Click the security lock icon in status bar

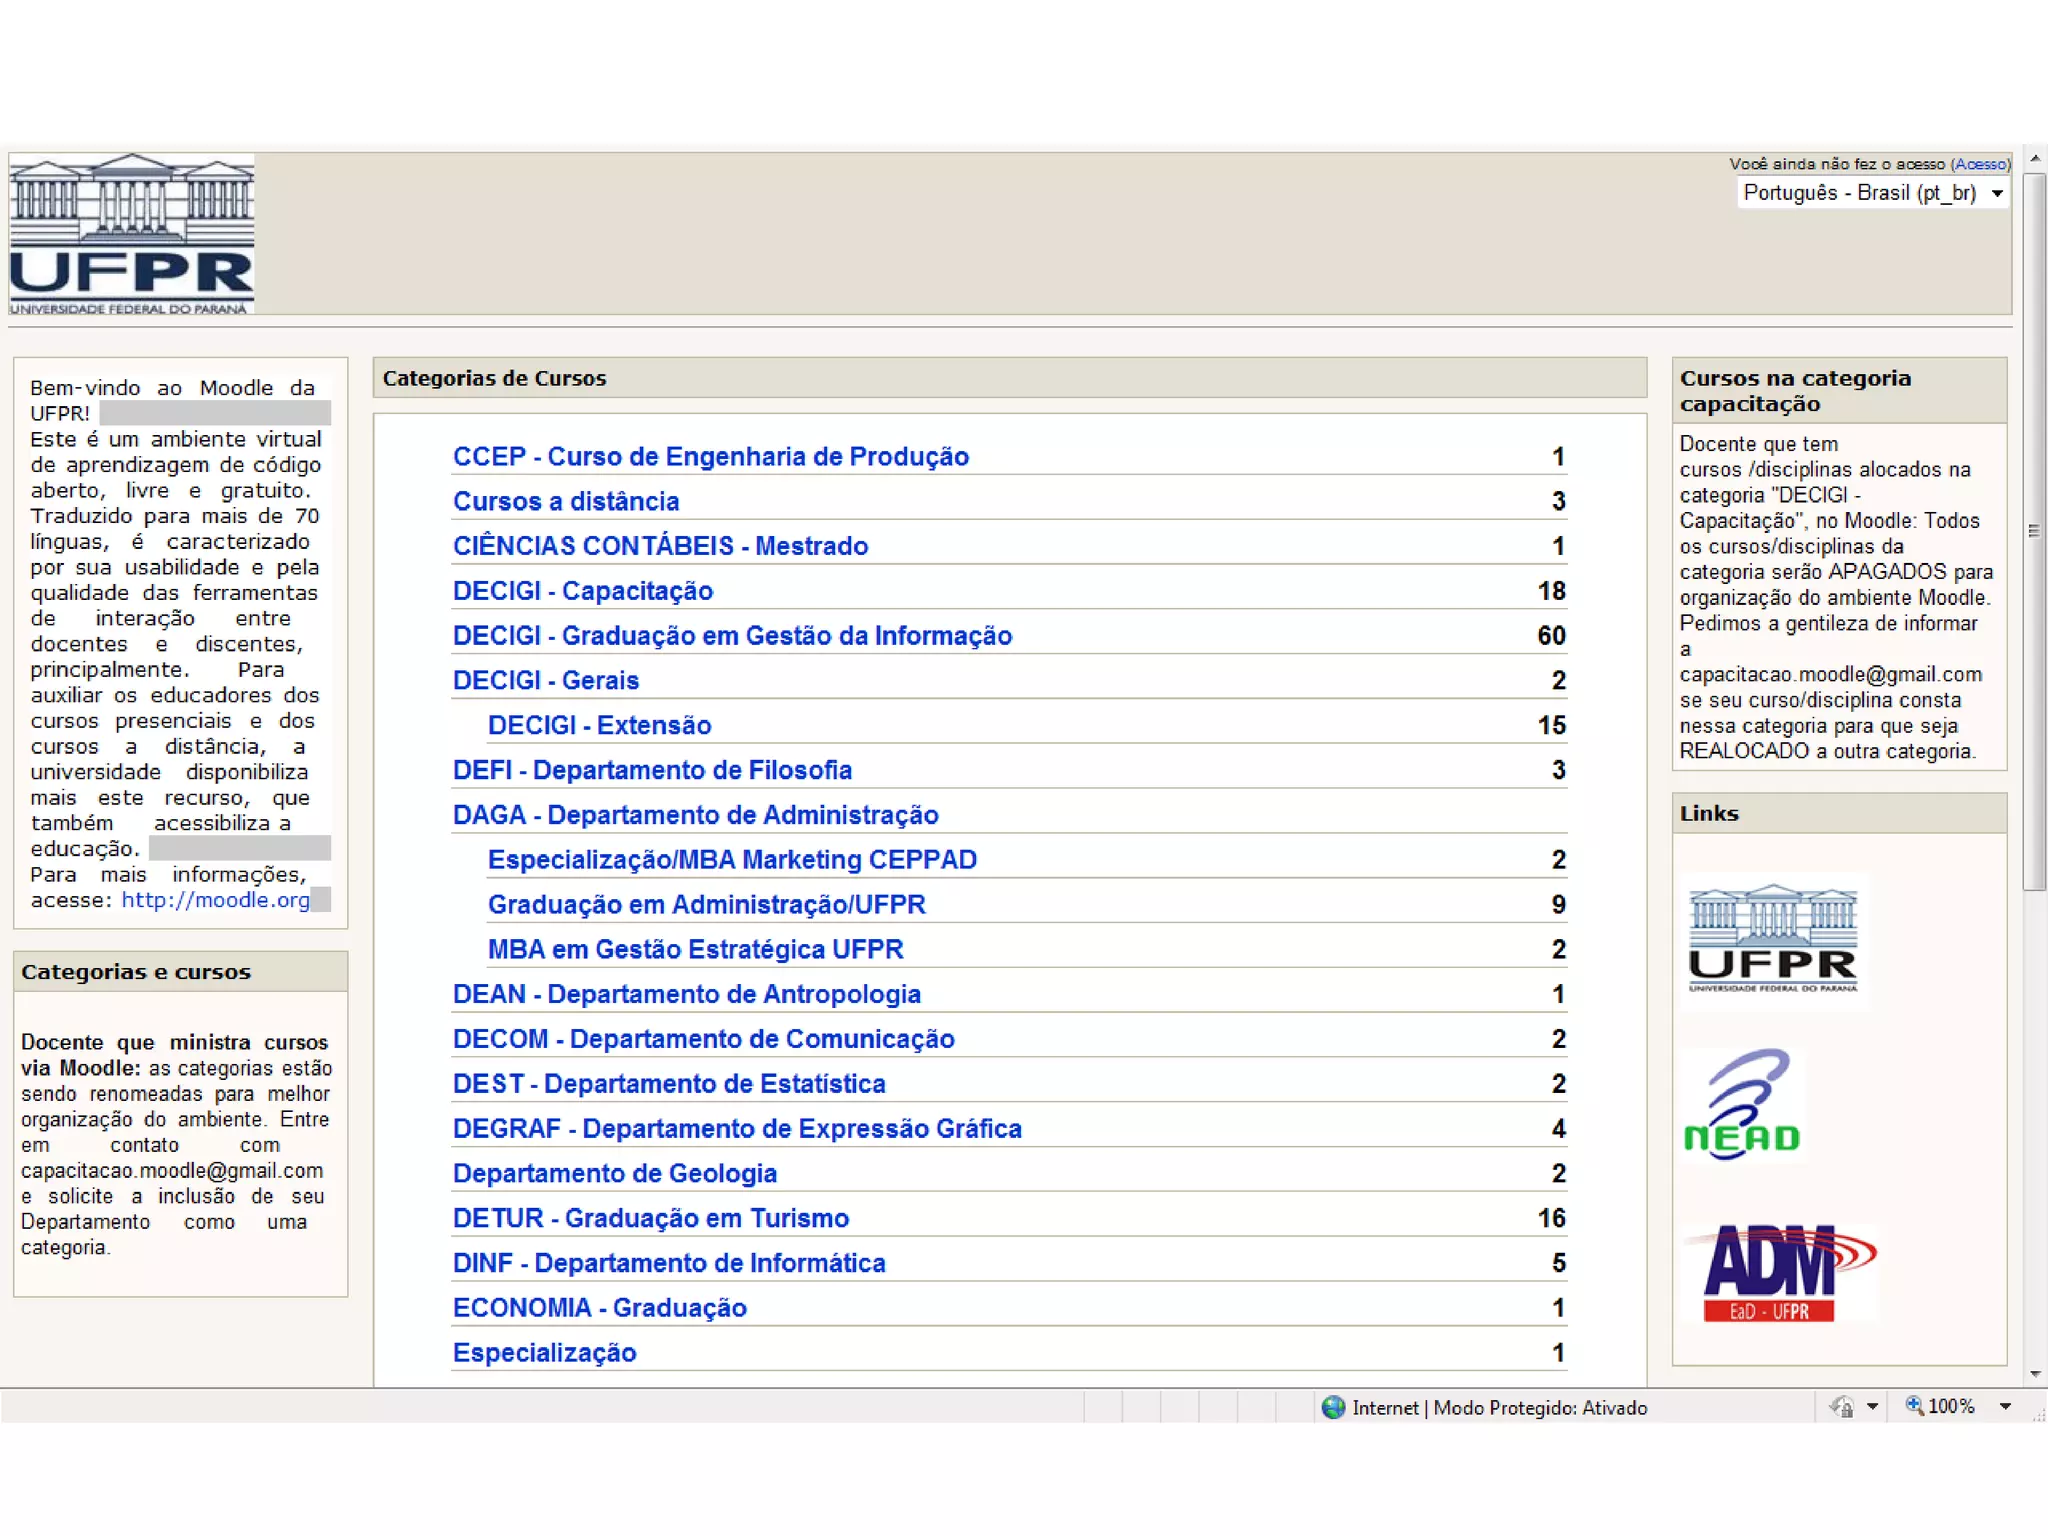[x=1842, y=1407]
